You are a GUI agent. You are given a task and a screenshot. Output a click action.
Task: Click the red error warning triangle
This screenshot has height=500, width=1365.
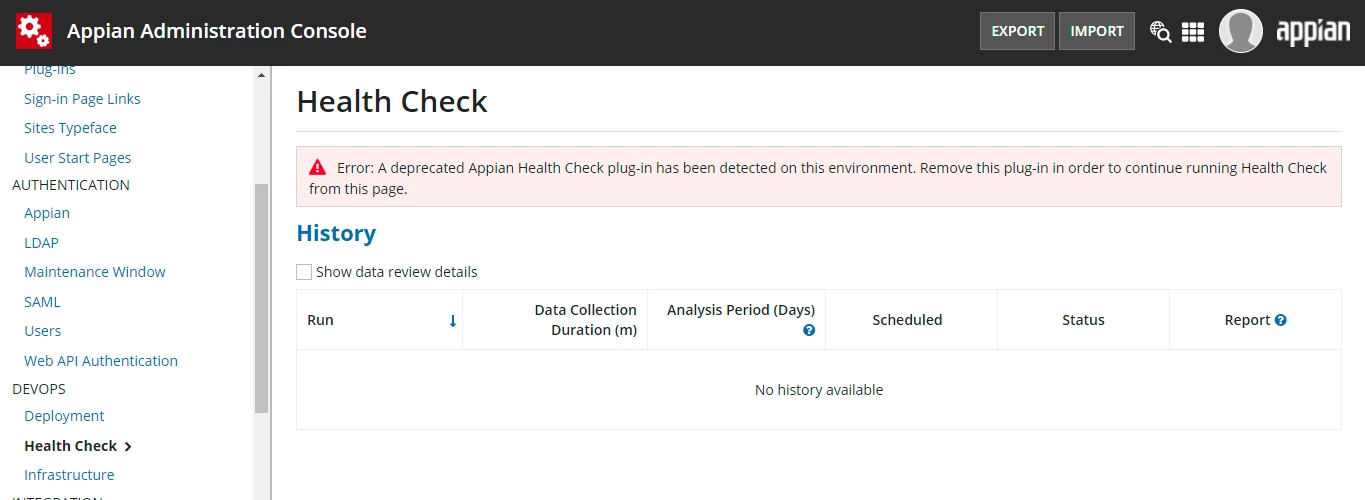coord(317,168)
